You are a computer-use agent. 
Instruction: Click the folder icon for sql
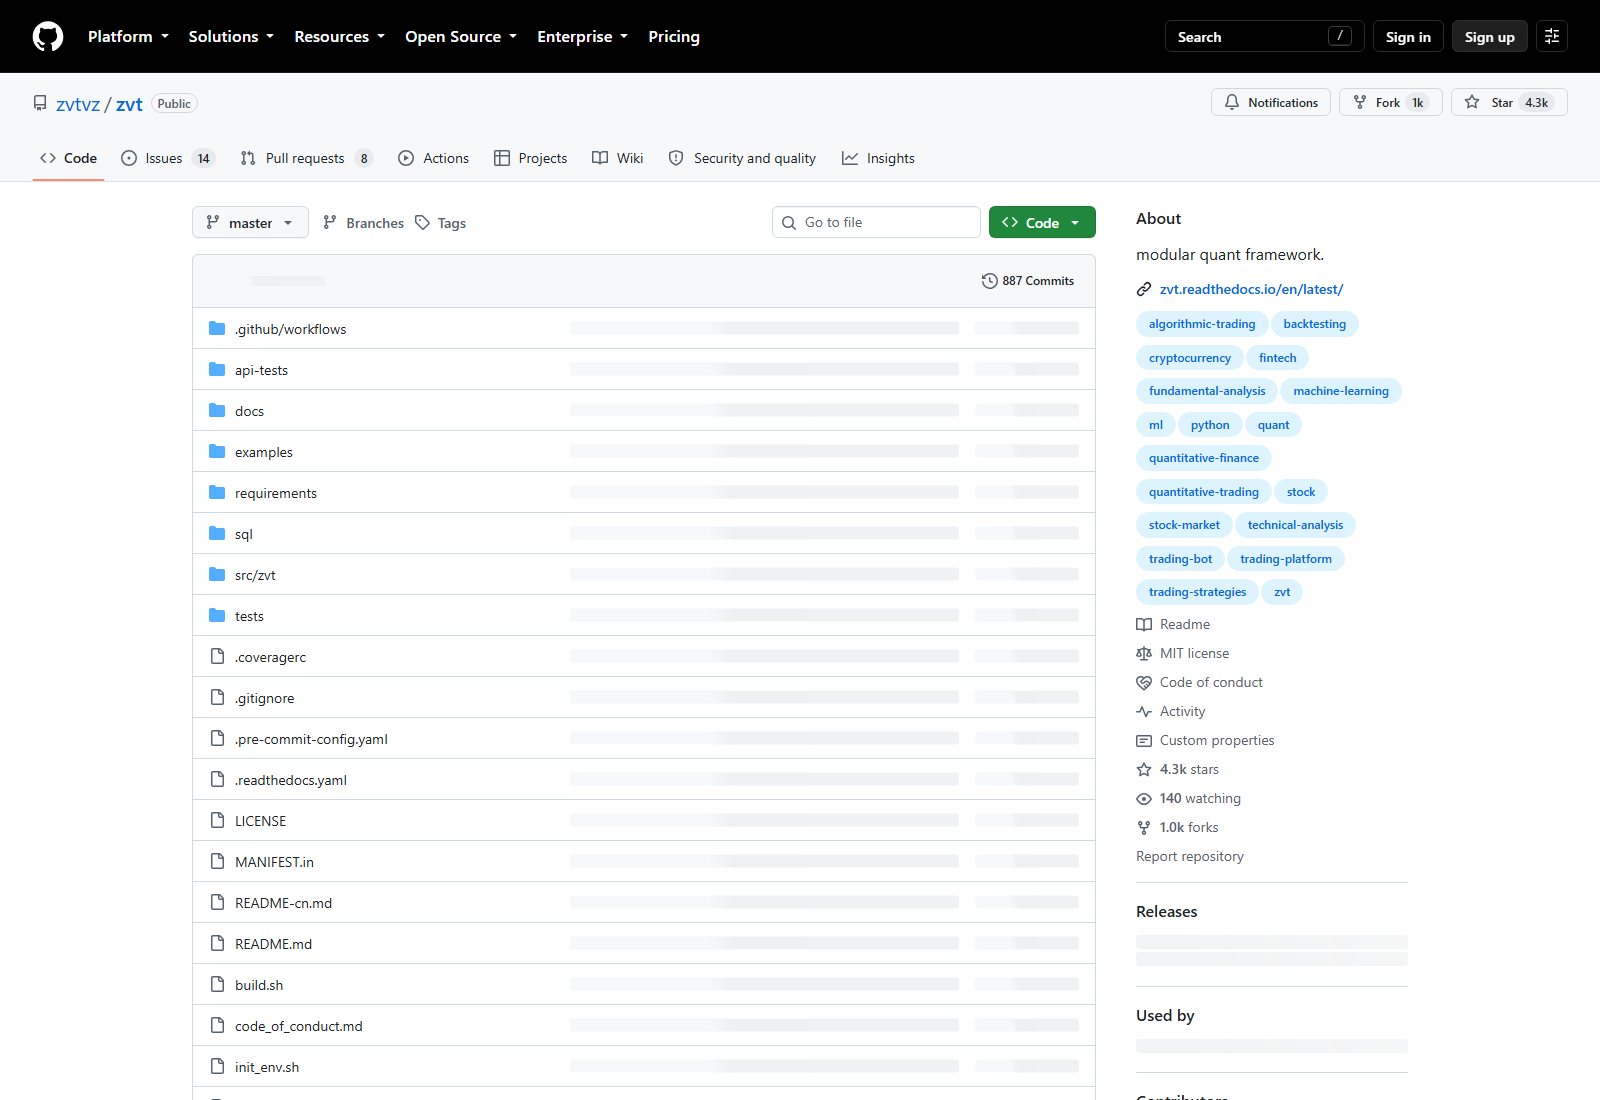217,534
